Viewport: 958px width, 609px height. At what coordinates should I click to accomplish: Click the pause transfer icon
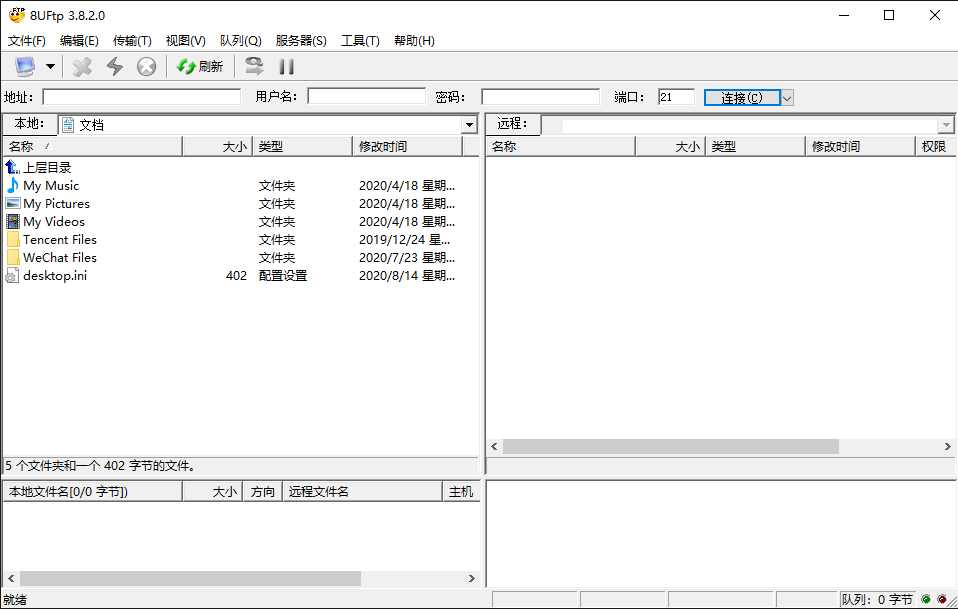coord(287,67)
